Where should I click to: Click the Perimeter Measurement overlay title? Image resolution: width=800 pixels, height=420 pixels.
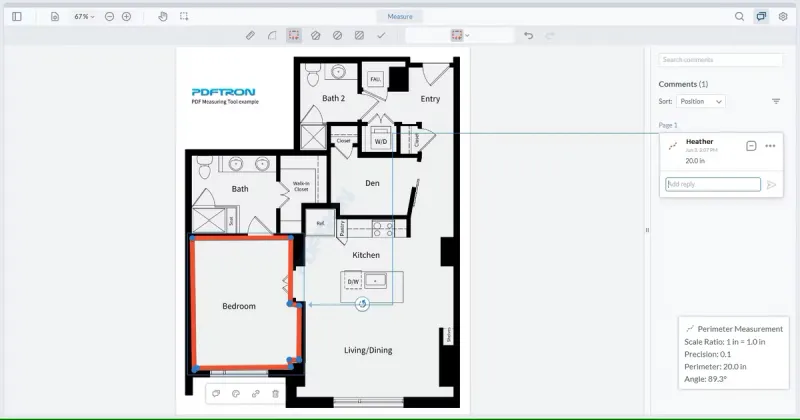point(740,329)
